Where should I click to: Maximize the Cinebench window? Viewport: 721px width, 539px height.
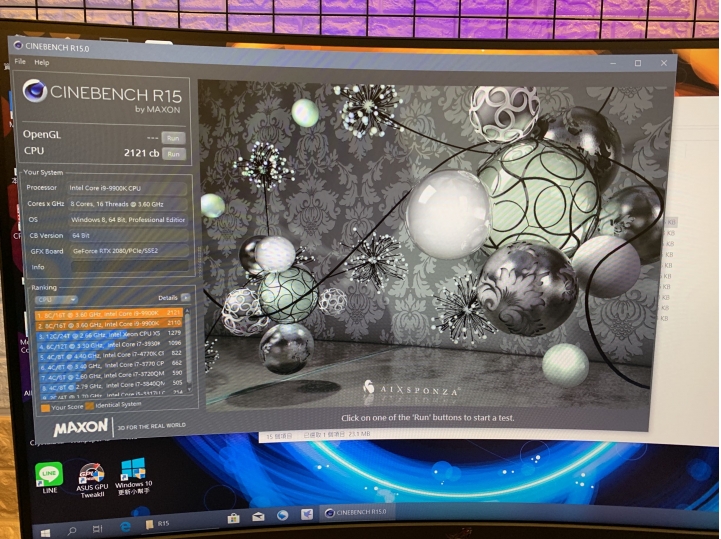638,63
